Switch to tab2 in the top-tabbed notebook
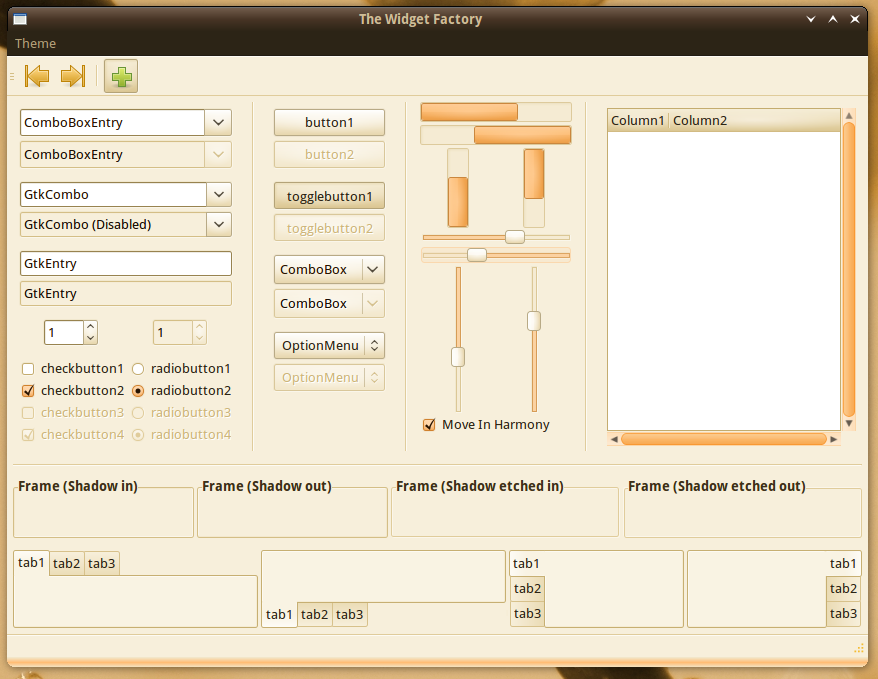Screen dimensions: 878x679 (x=67, y=564)
